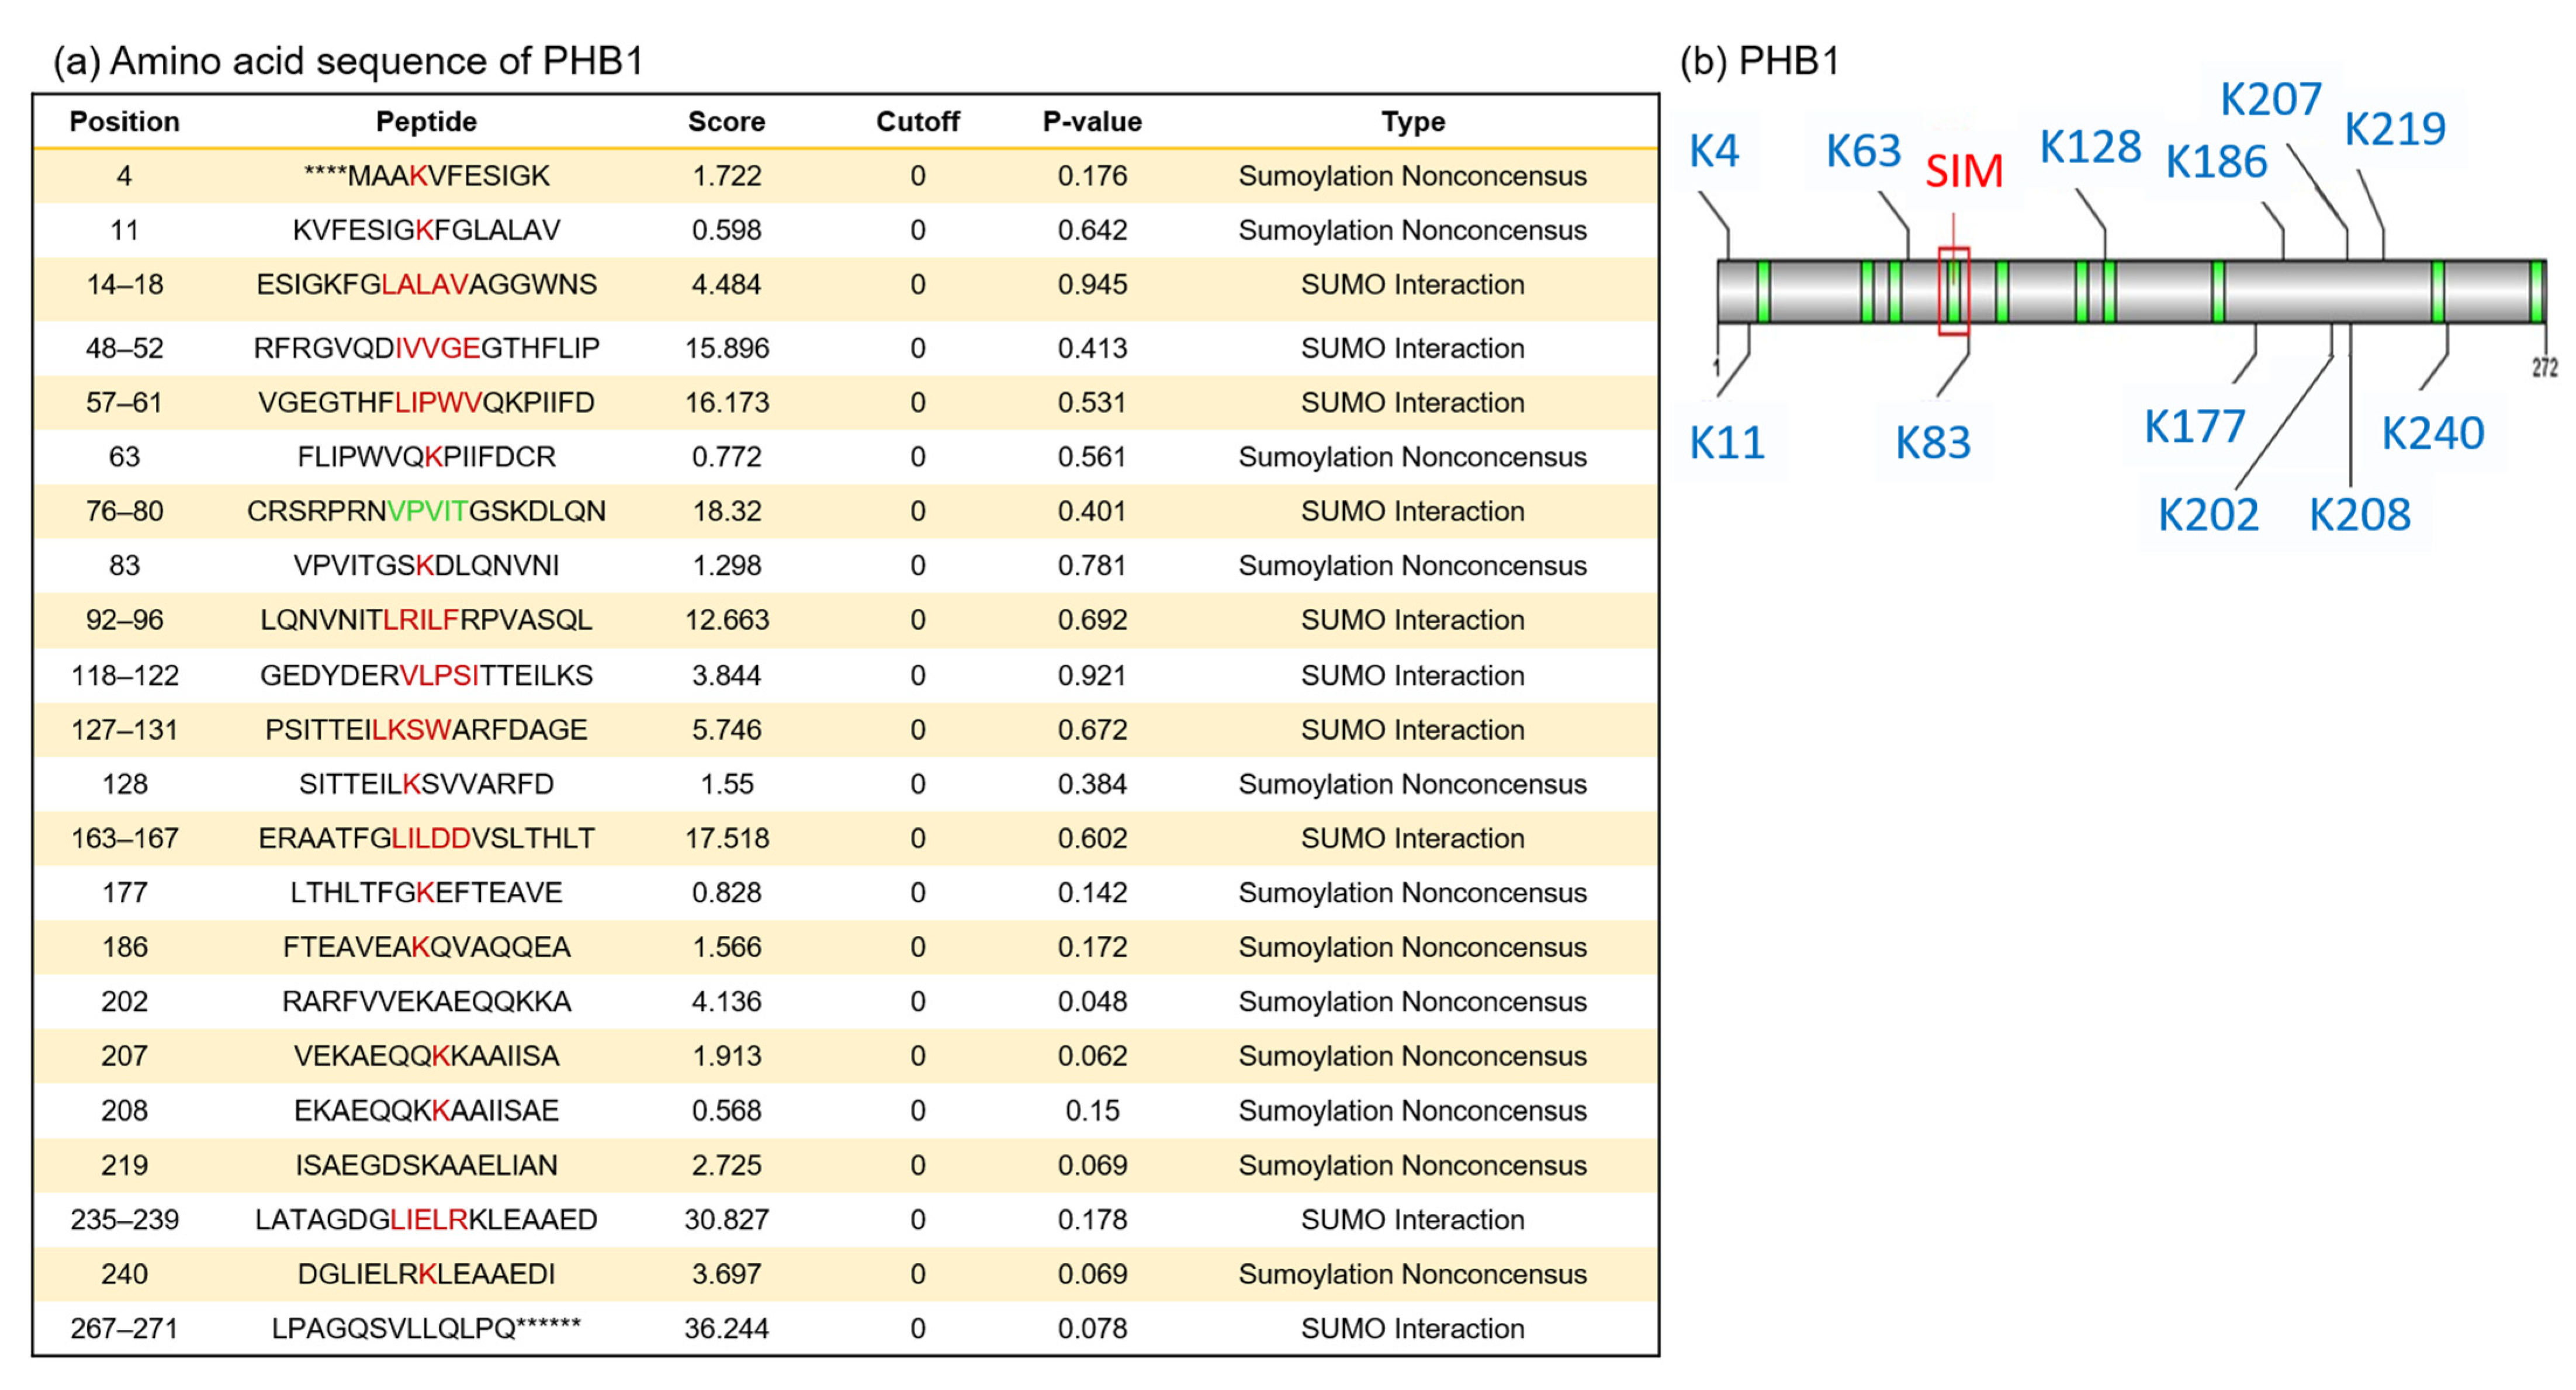Image resolution: width=2576 pixels, height=1390 pixels.
Task: Select peptide GEDYDERVLPSITTEILKS
Action: coord(426,675)
